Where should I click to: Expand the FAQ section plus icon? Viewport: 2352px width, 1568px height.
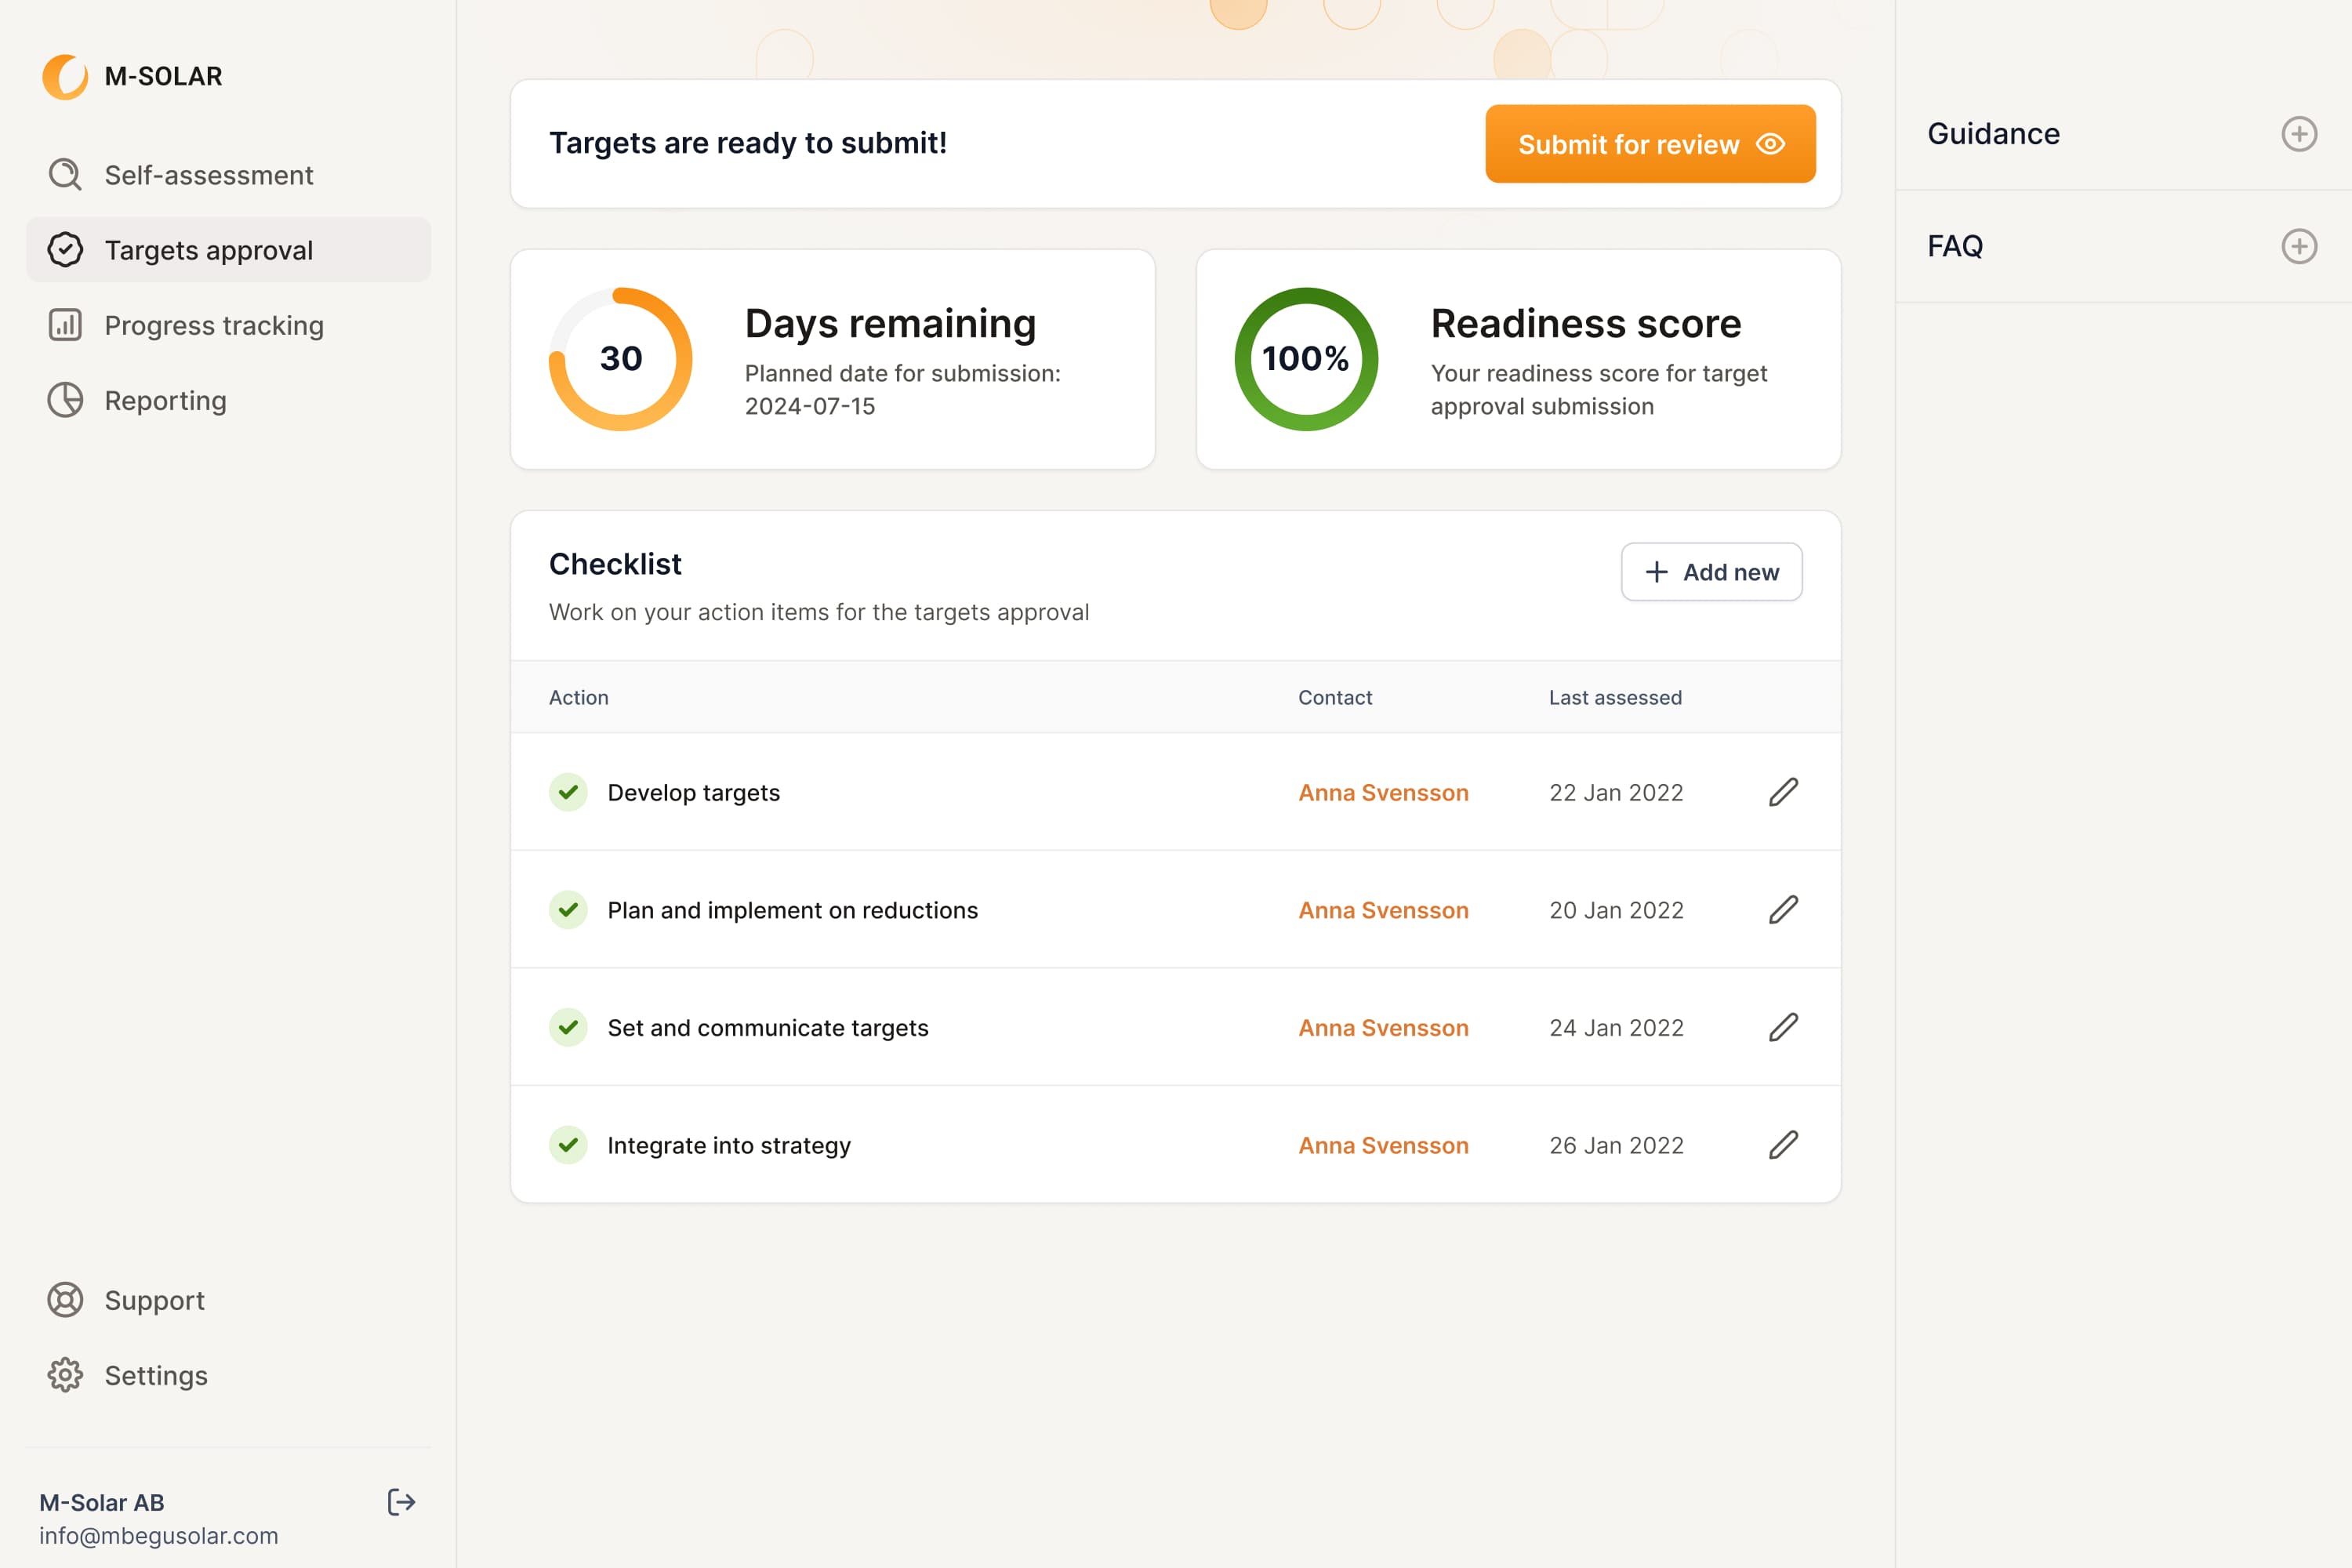click(2299, 246)
